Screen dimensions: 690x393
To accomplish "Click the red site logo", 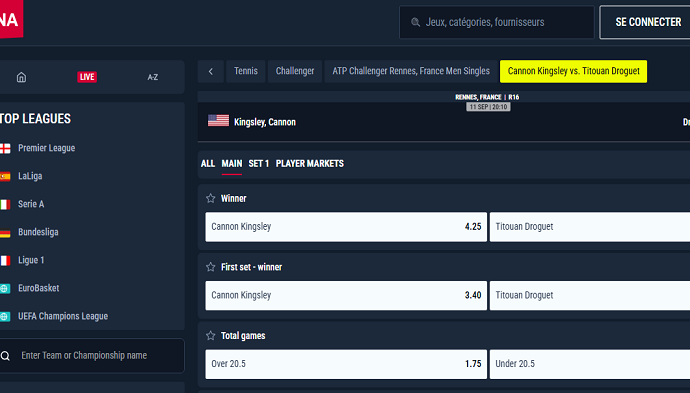I will [x=11, y=19].
